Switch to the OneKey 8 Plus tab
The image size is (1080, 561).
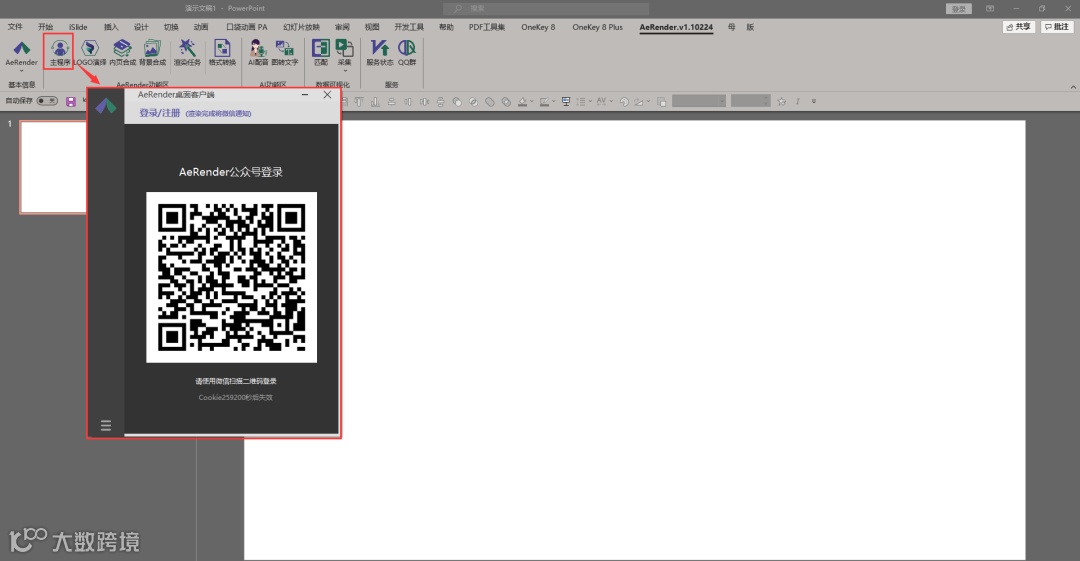point(597,27)
